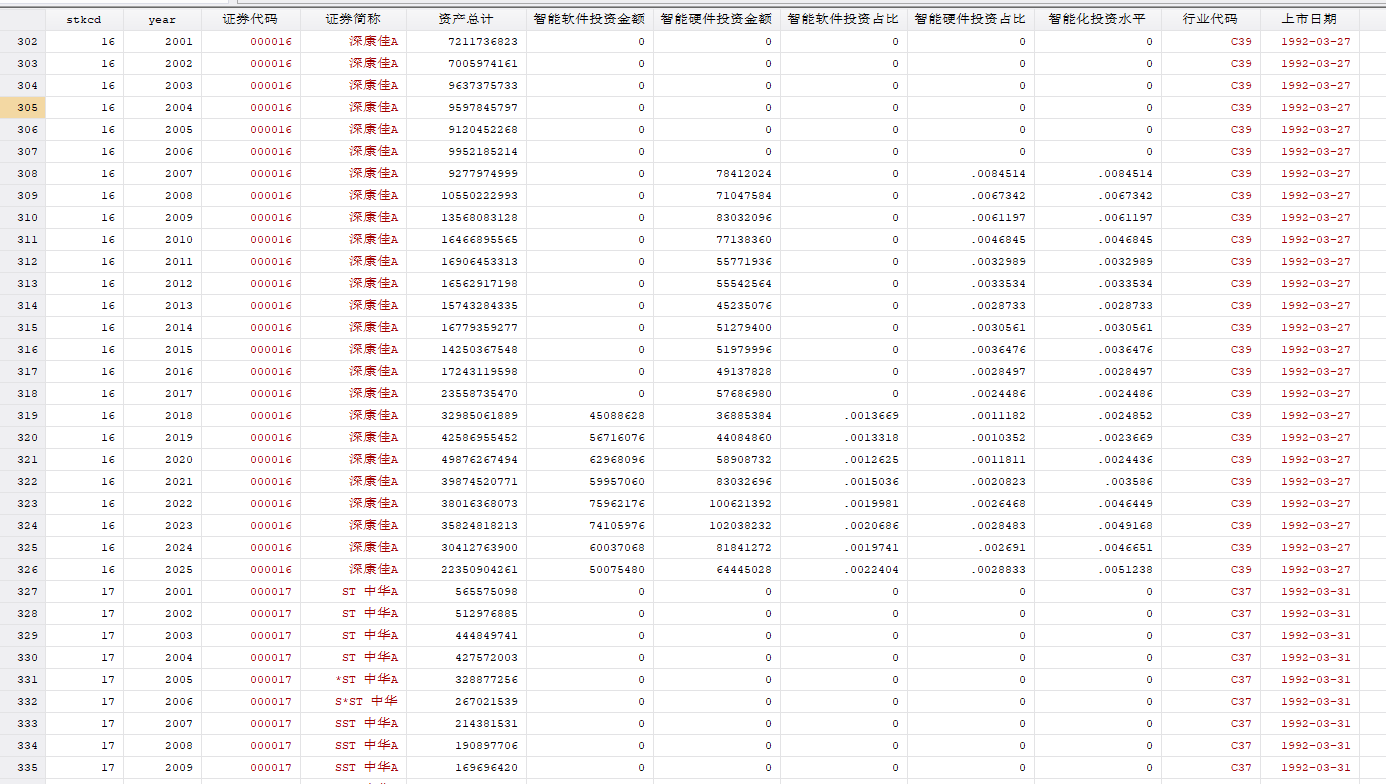Viewport: 1386px width, 784px height.
Task: Click row number 331
Action: coord(22,679)
